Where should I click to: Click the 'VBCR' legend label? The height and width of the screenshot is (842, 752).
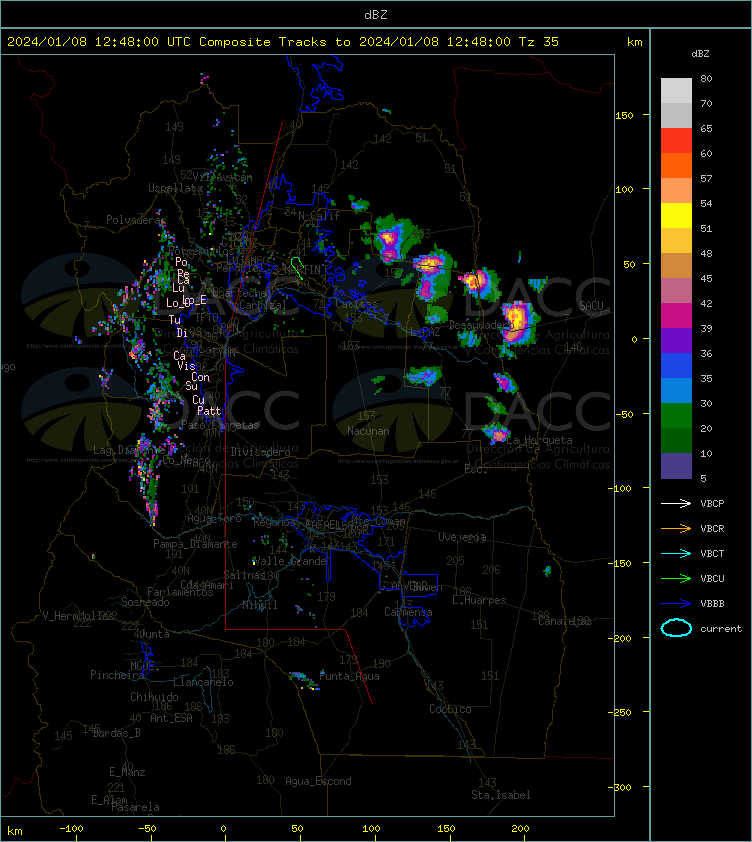tap(712, 528)
